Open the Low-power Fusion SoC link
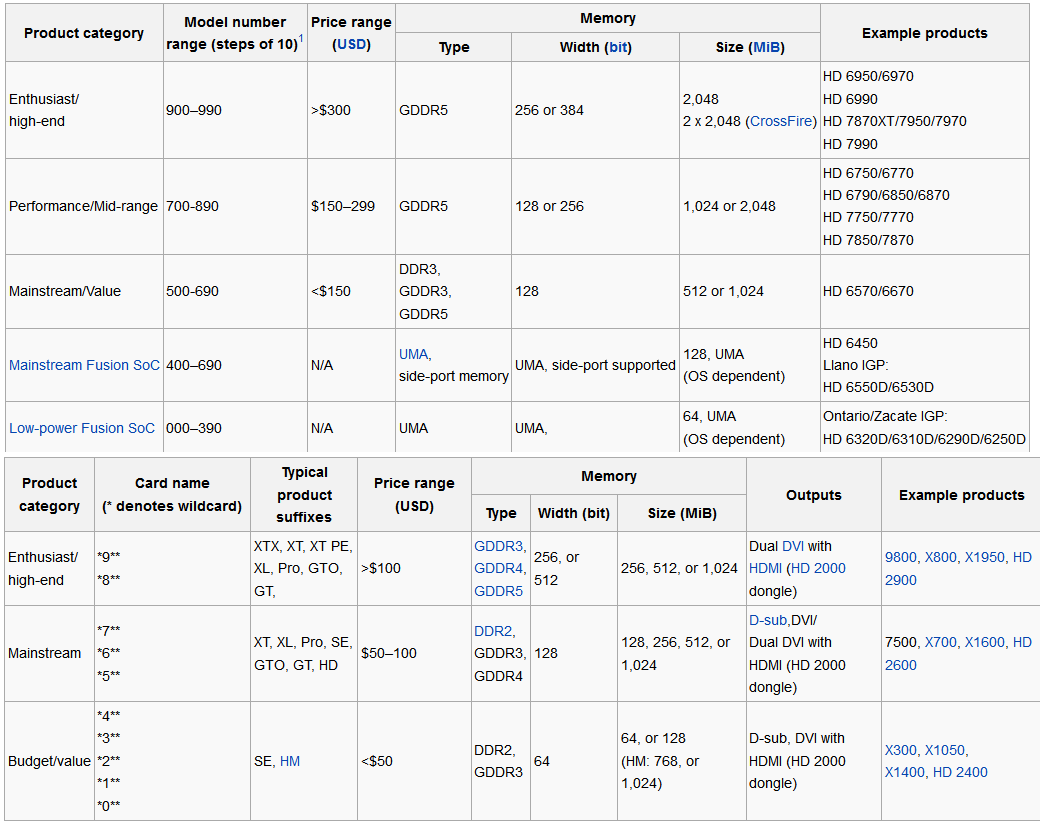Viewport: 1040px width, 823px height. [82, 428]
